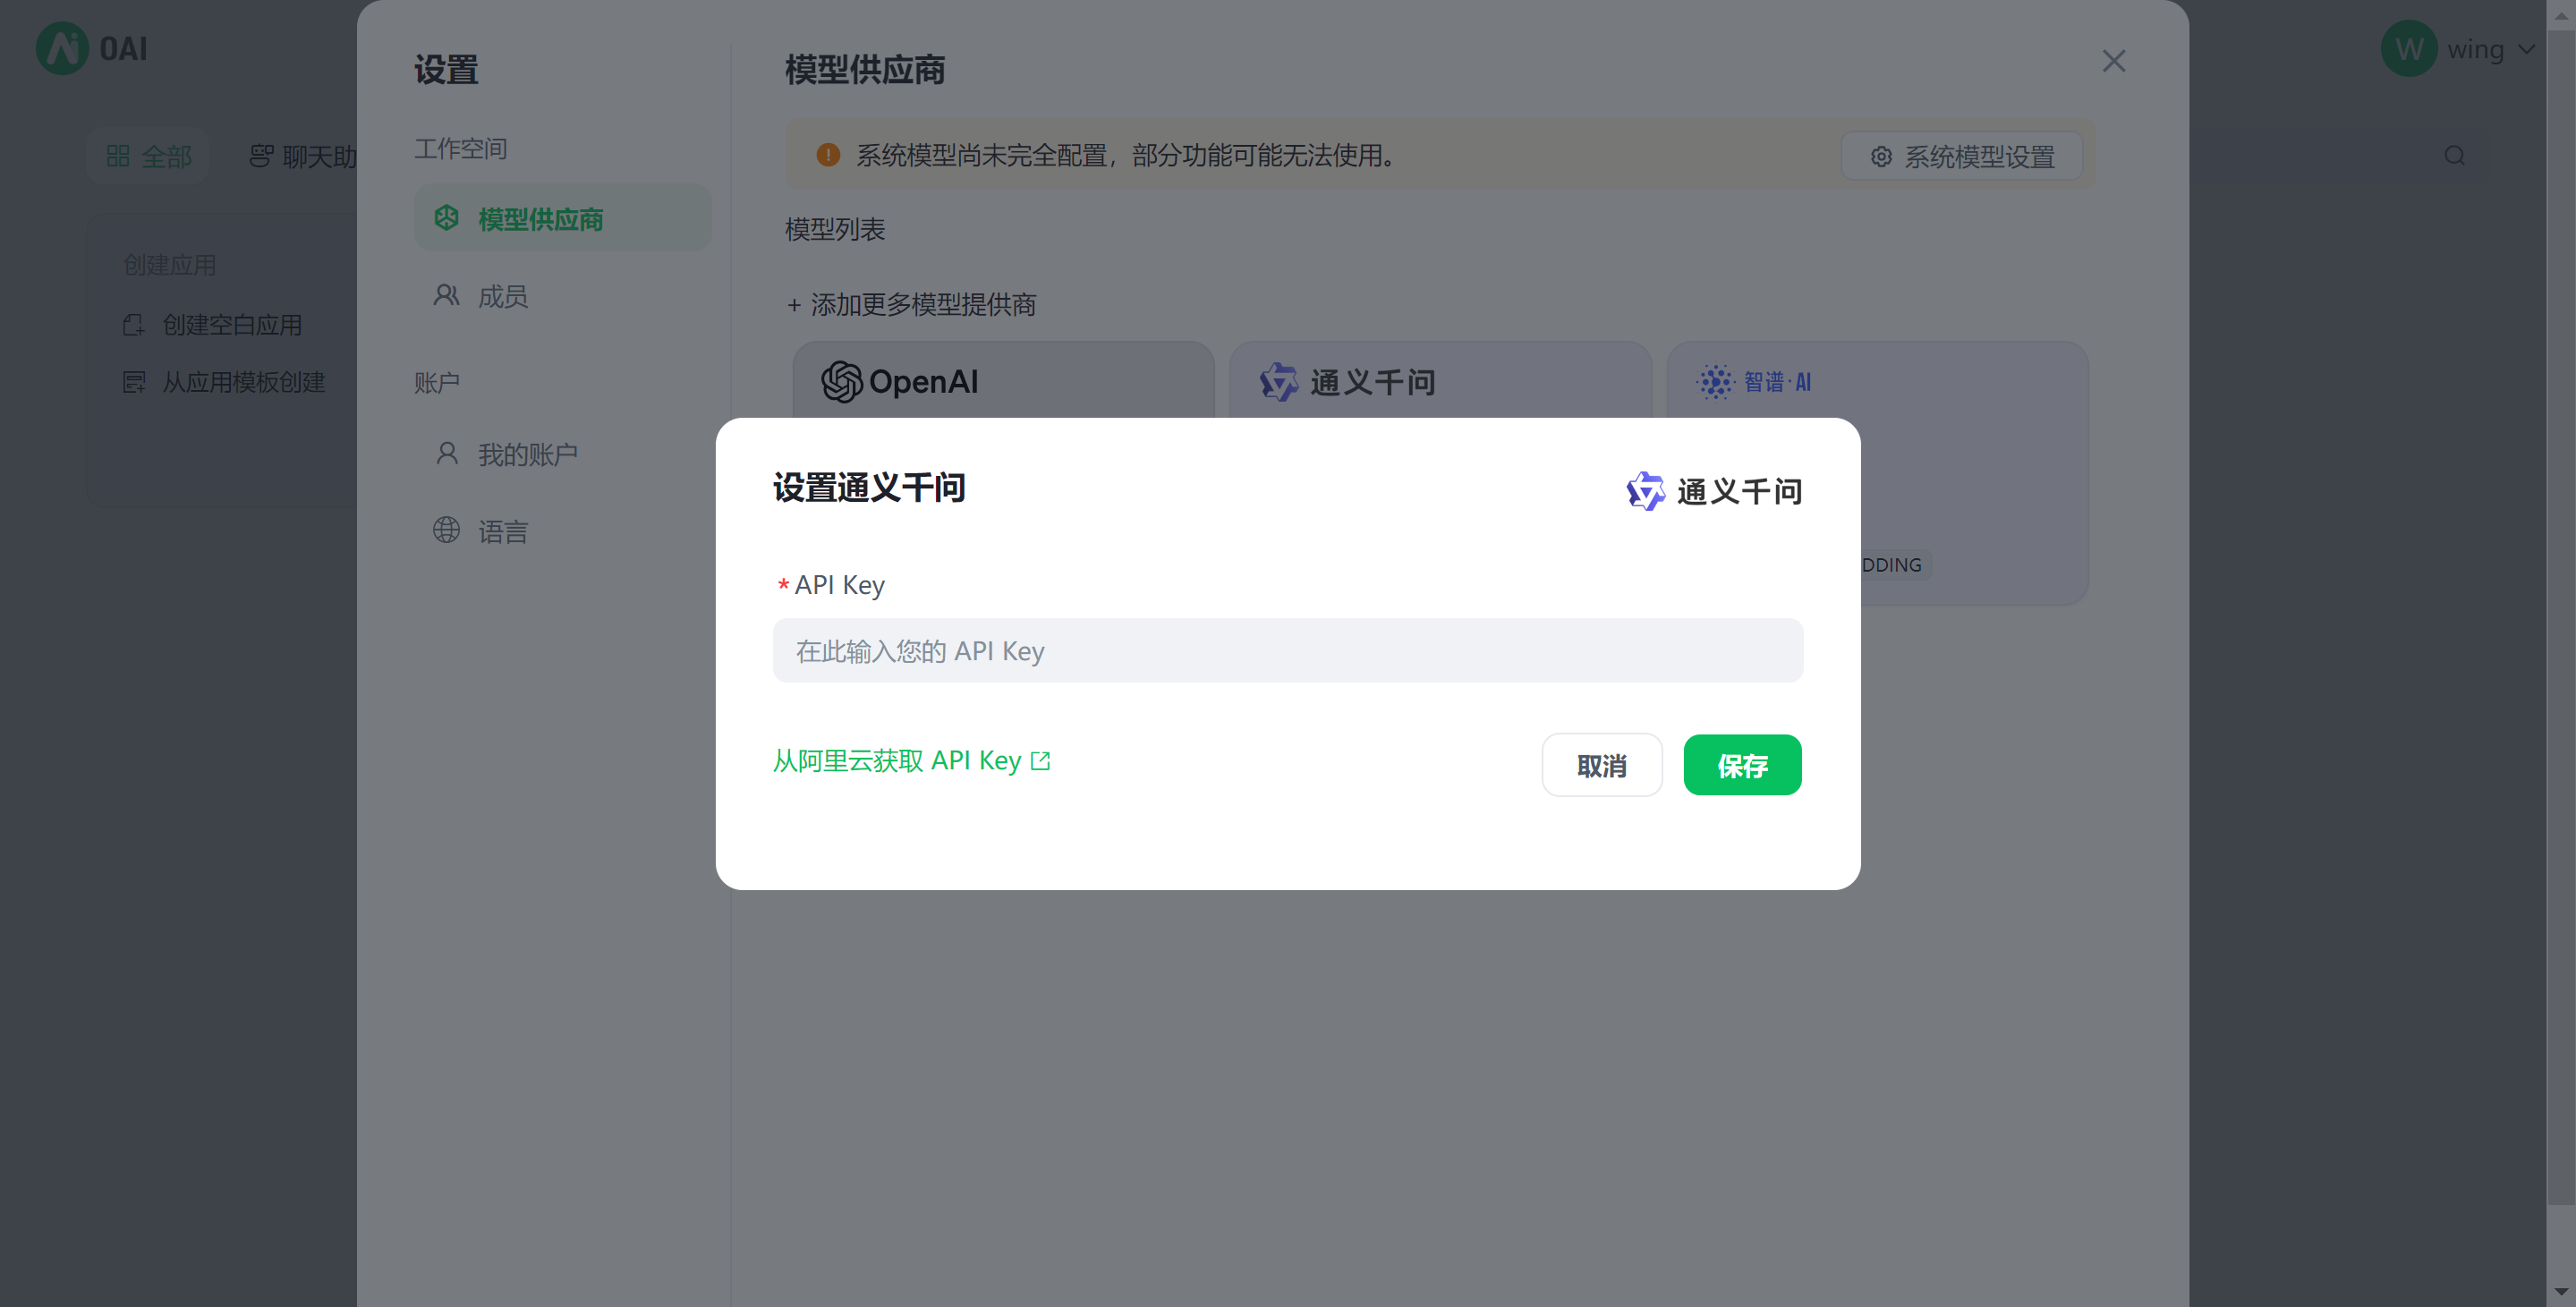The height and width of the screenshot is (1307, 2576).
Task: Open the 我的账户 settings section
Action: point(563,454)
